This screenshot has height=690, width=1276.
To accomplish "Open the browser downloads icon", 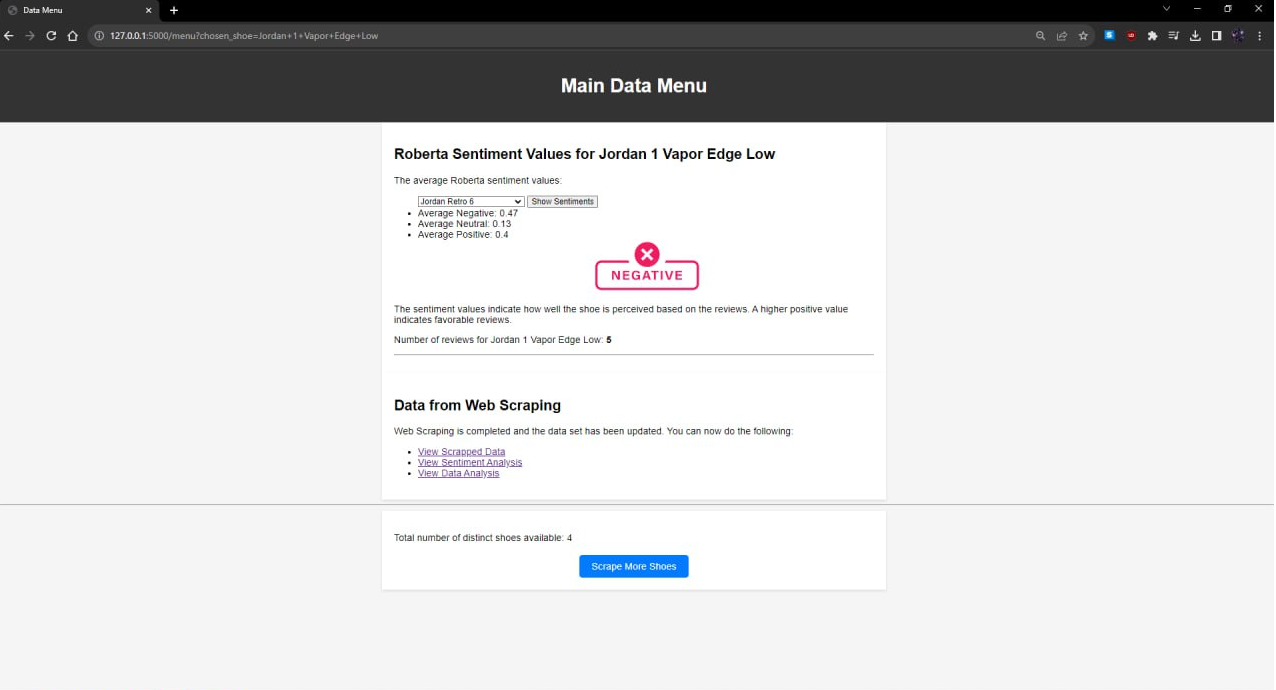I will (x=1195, y=36).
